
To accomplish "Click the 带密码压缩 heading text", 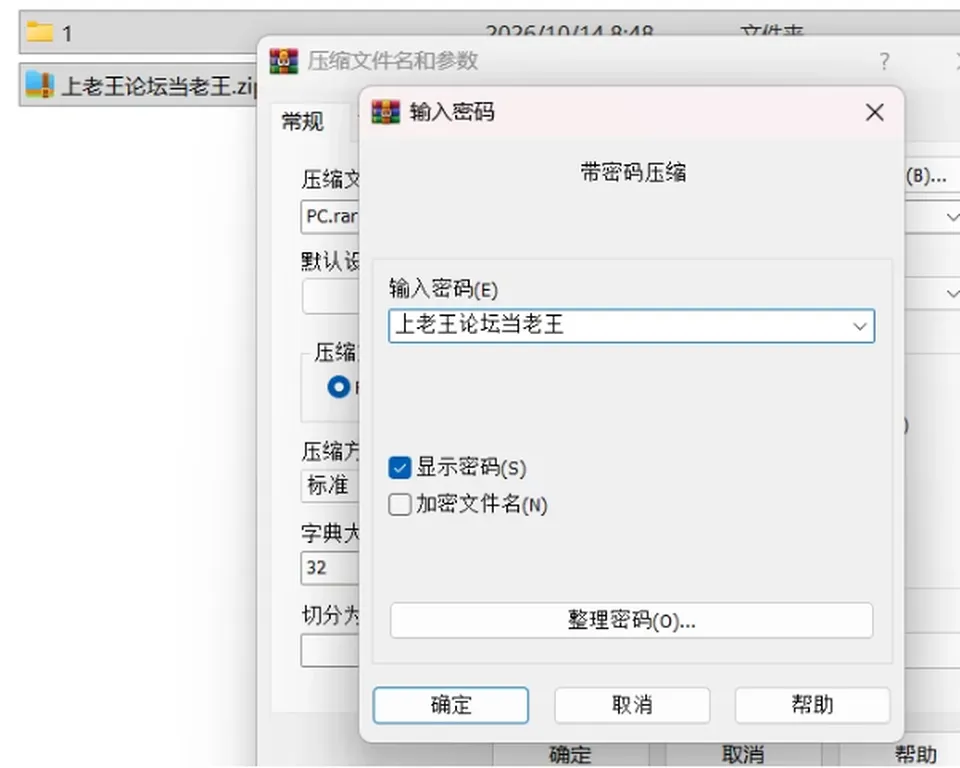I will pos(633,173).
